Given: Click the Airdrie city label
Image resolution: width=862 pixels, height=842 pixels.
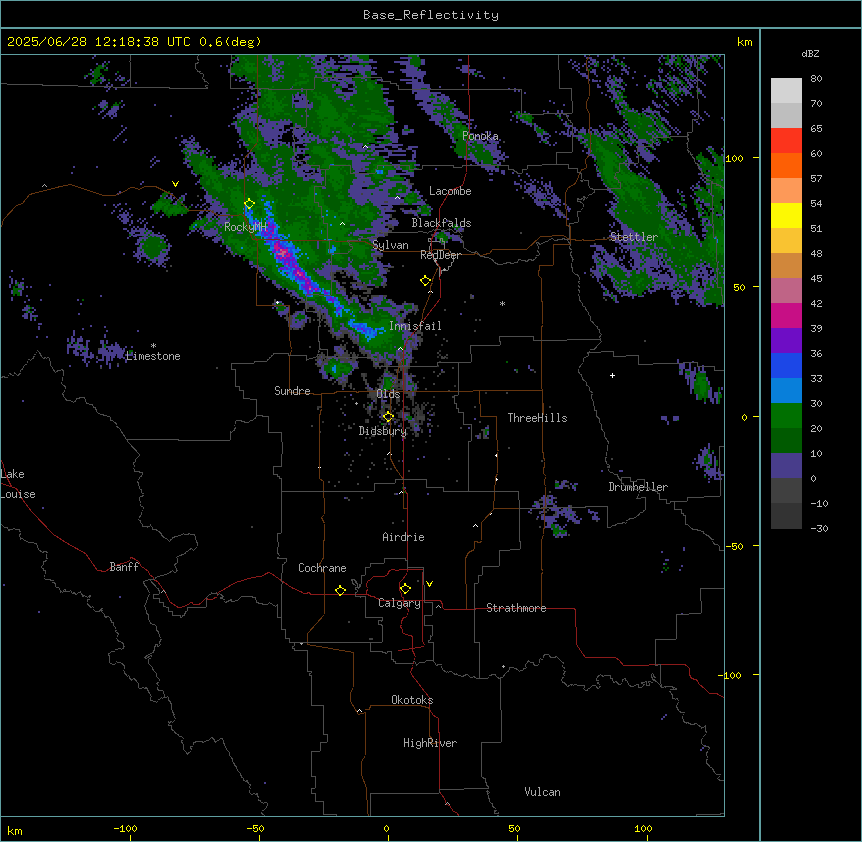Looking at the screenshot, I should [403, 537].
